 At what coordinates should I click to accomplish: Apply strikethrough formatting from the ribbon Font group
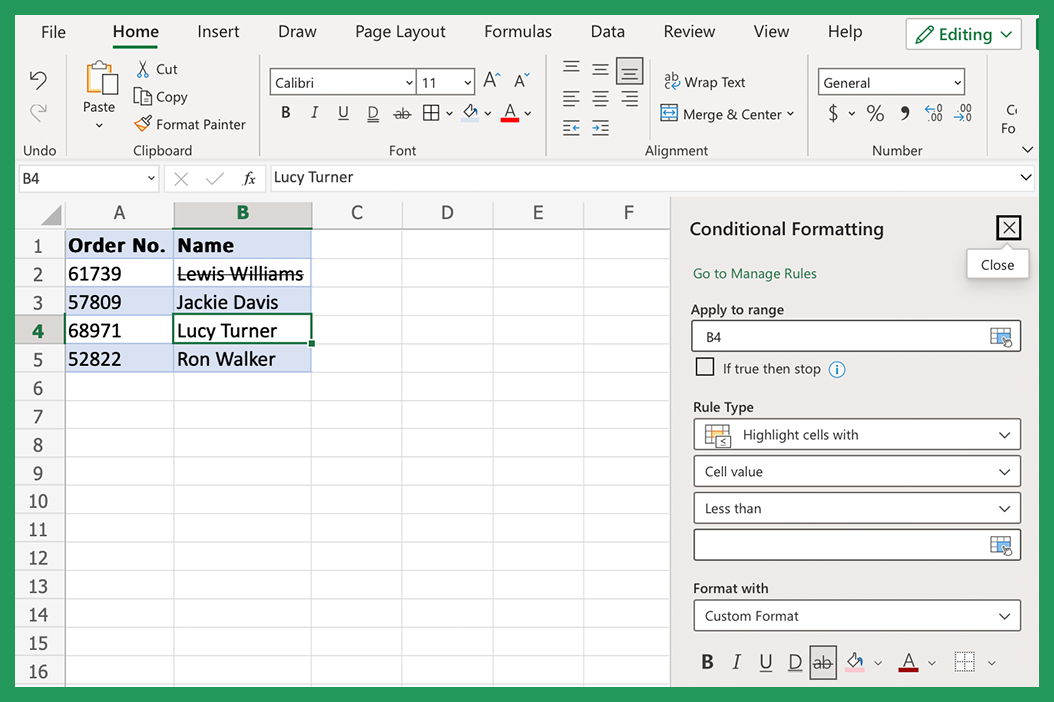401,113
